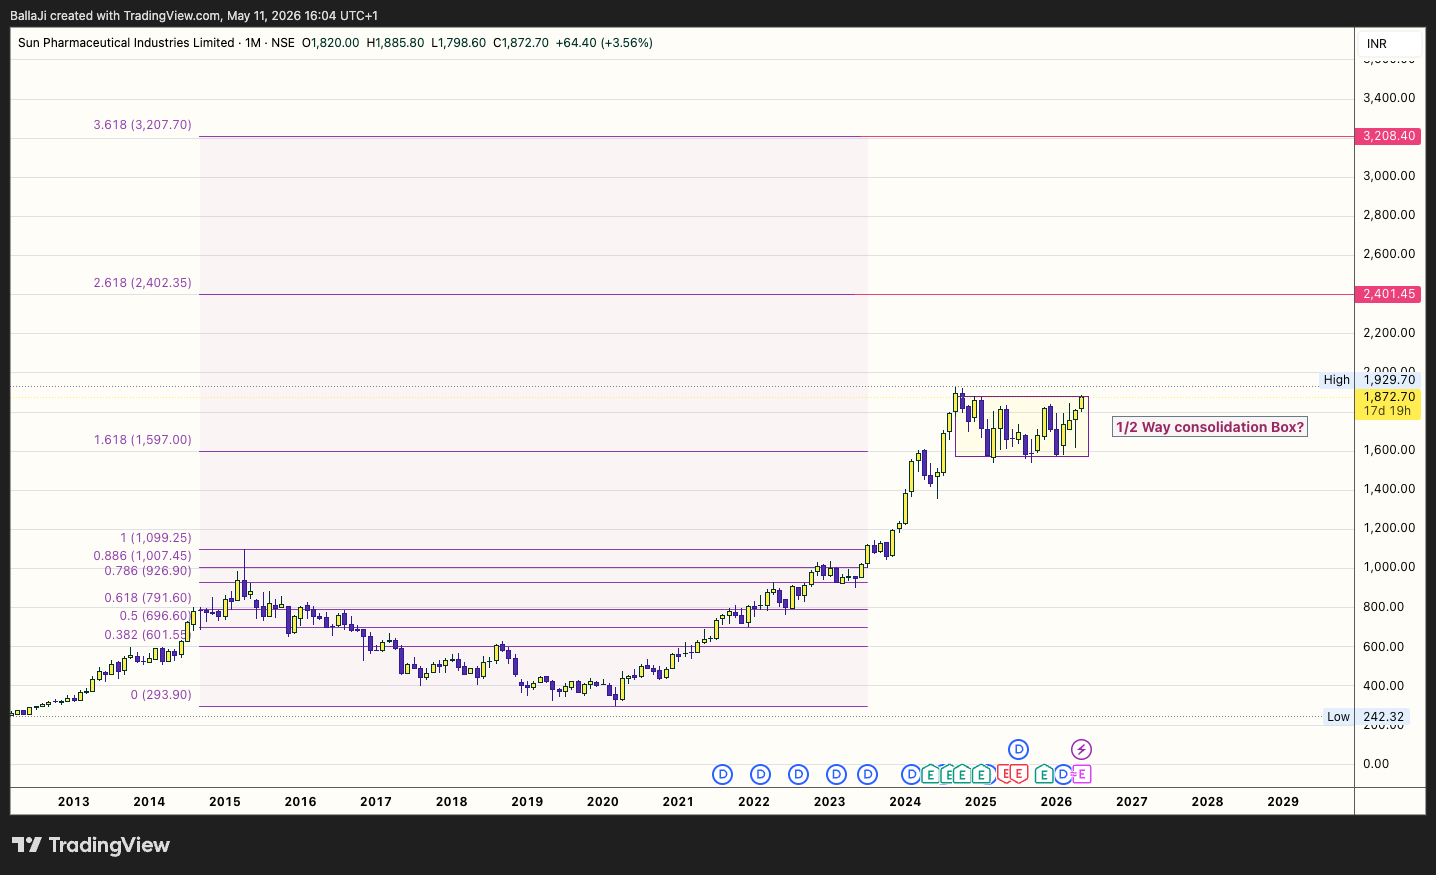Screen dimensions: 1436x875
Task: Click the +64.40 (+3.56%) change value
Action: pos(604,43)
